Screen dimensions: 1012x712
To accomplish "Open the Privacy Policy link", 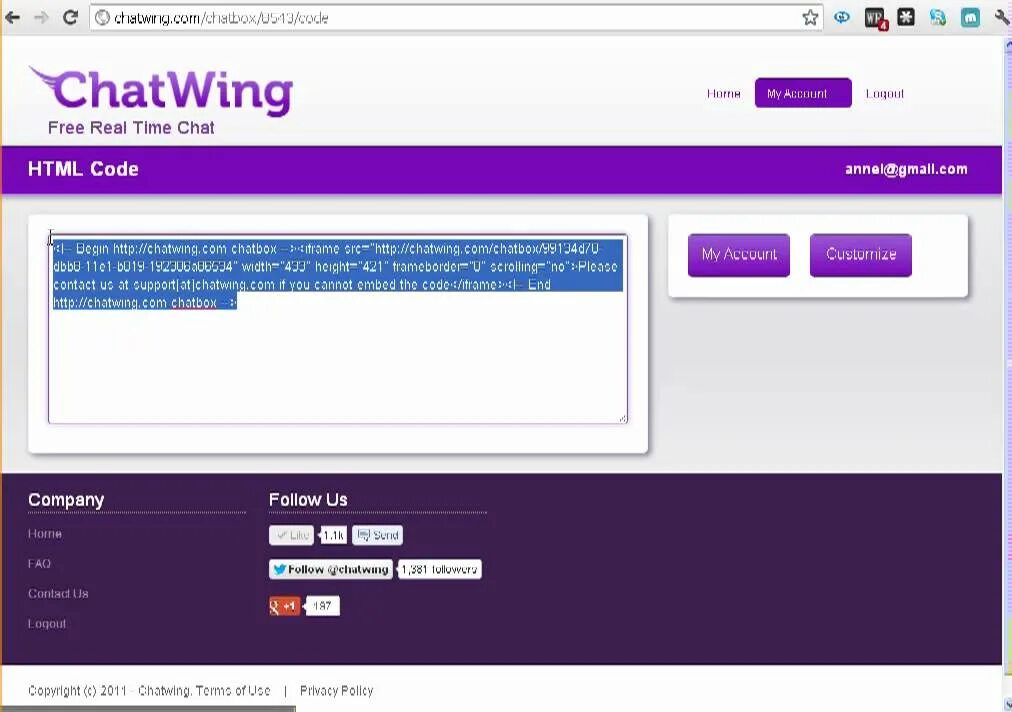I will pos(336,691).
